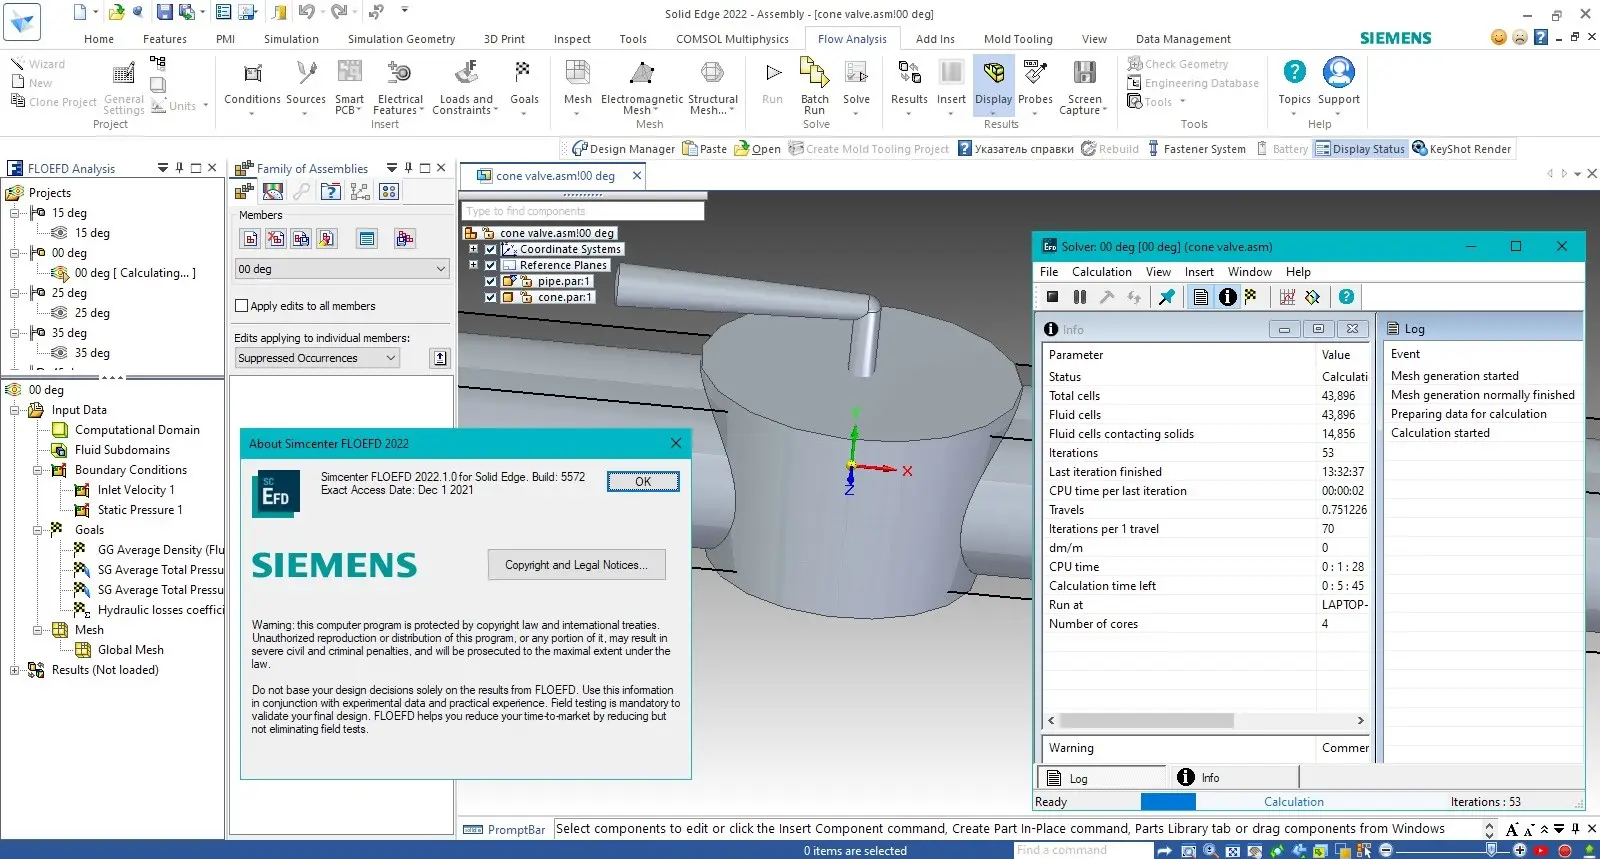
Task: Stop the solver calculation
Action: point(1052,297)
